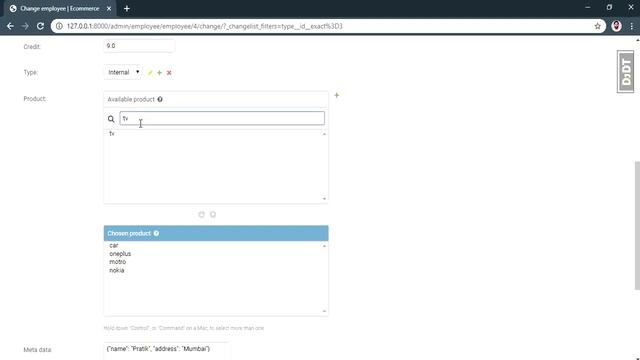
Task: Reload the current page
Action: coord(40,26)
